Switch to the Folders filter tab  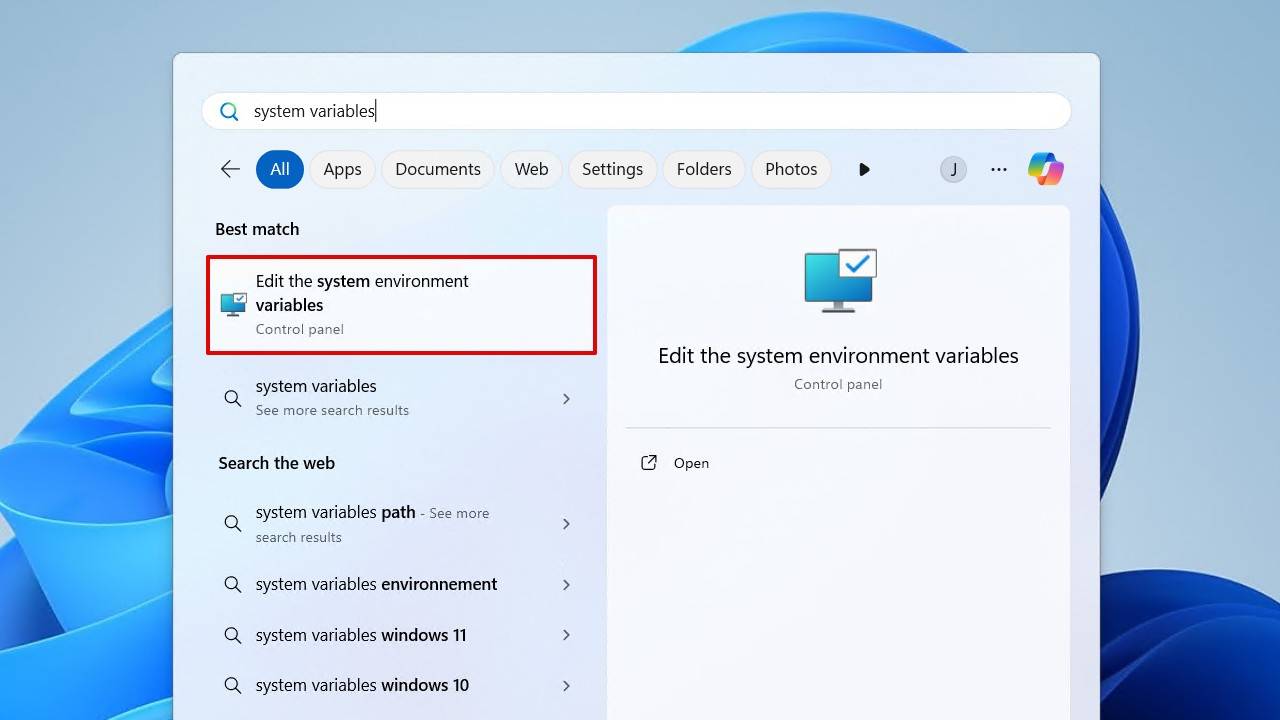coord(704,169)
